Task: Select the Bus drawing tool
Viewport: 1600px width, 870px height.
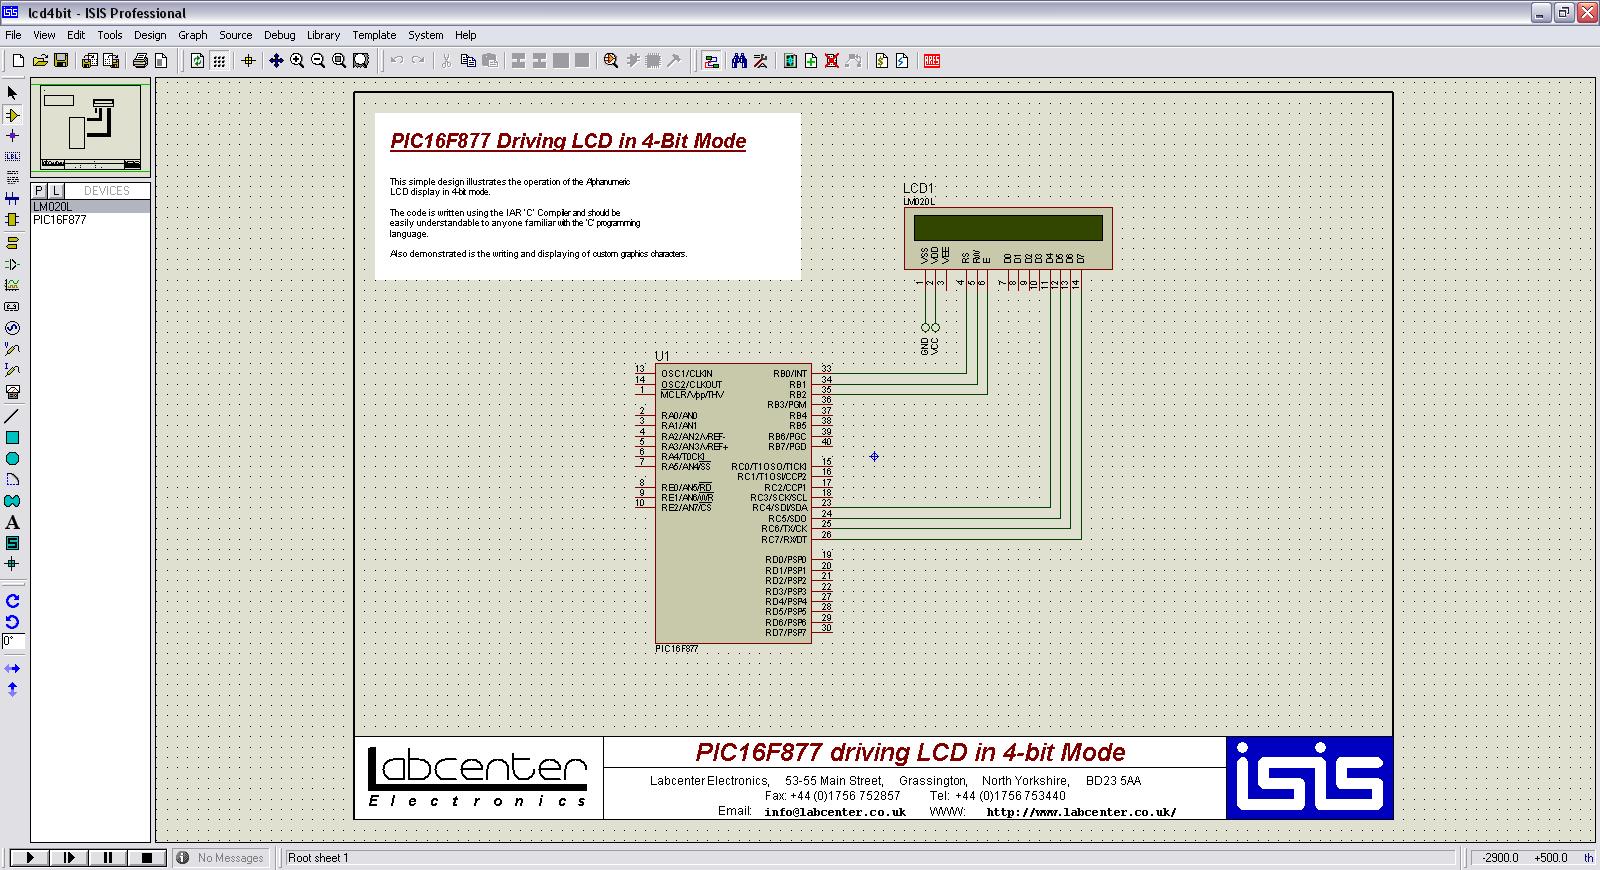Action: [12, 198]
